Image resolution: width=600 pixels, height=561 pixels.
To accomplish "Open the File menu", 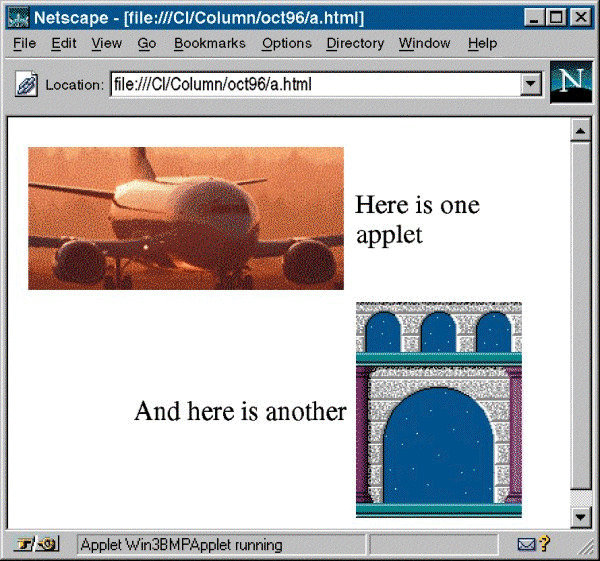I will (24, 44).
